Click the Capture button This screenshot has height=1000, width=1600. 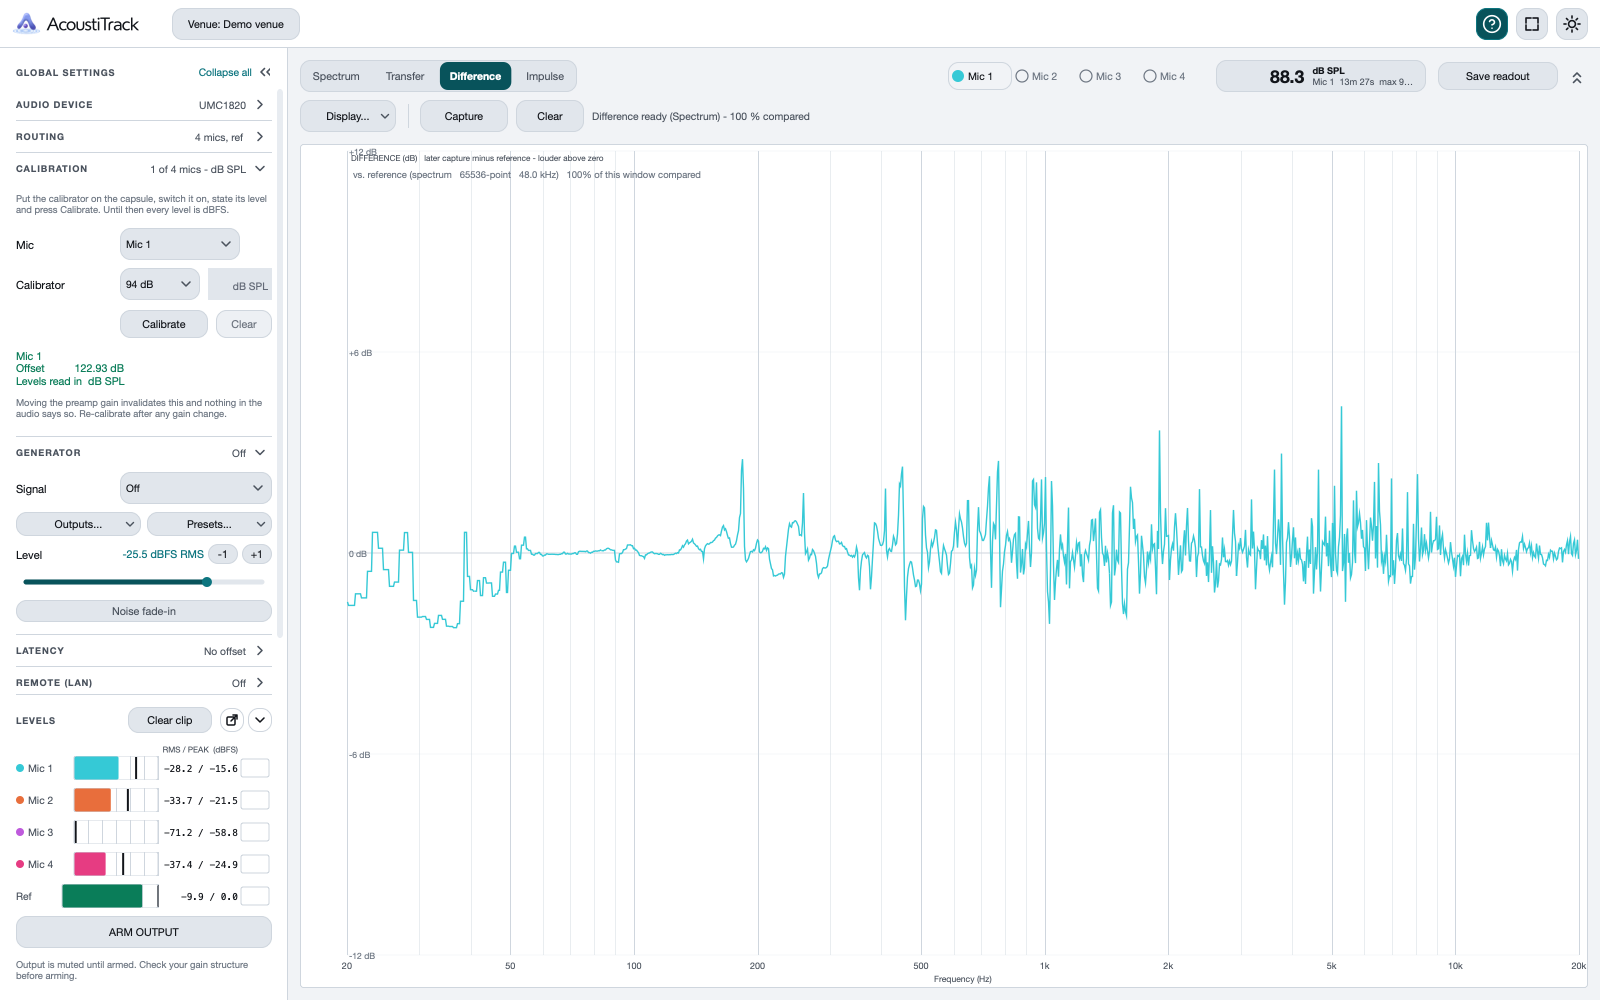pyautogui.click(x=464, y=116)
